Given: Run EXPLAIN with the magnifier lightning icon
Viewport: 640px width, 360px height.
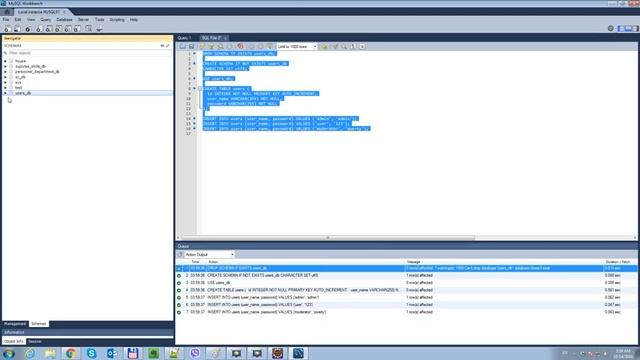Looking at the screenshot, I should coord(220,47).
